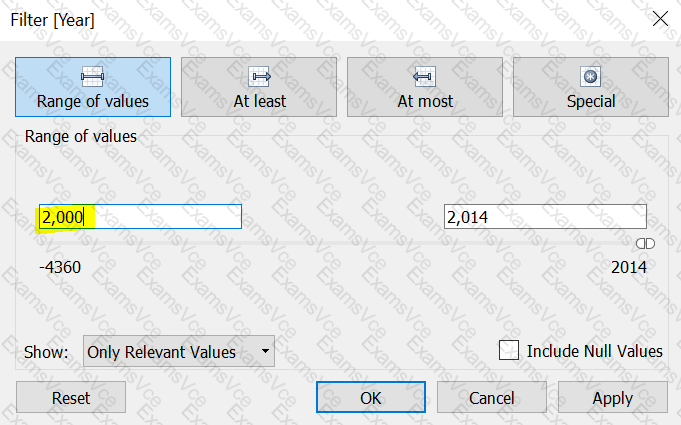Click the Reset button

(71, 397)
